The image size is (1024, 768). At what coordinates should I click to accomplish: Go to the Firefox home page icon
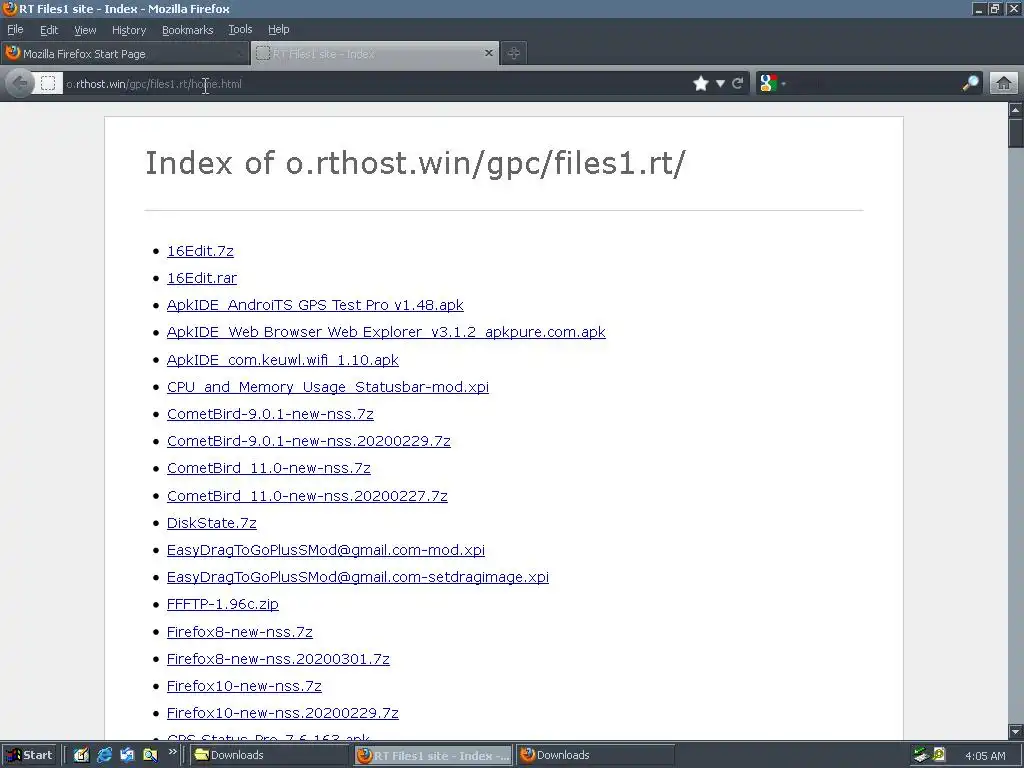1004,84
